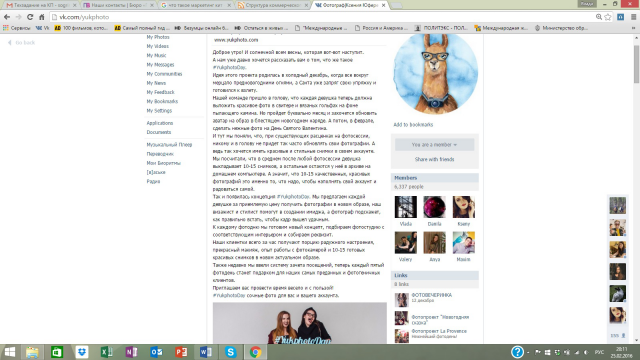Viewport: 640px width, 360px height.
Task: Open OneNote from the taskbar
Action: point(131,352)
